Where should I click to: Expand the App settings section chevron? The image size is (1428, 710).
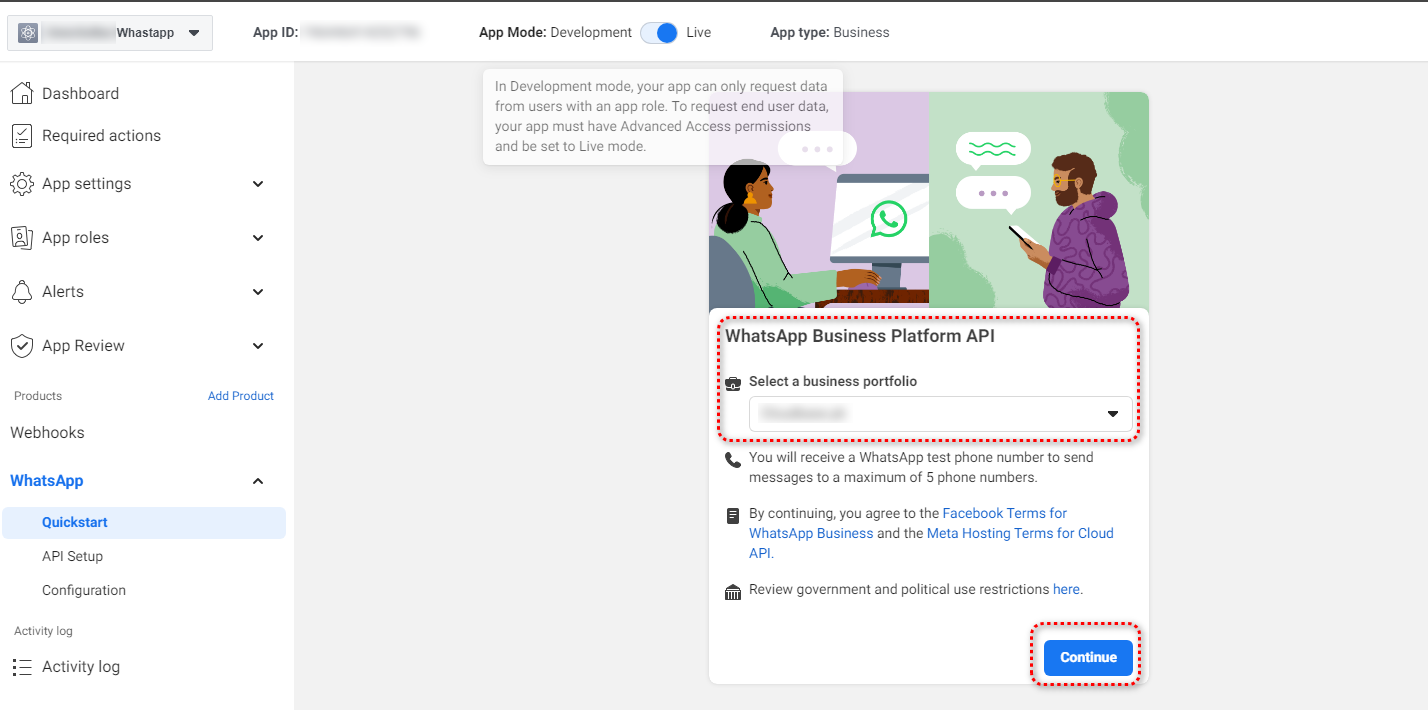[x=258, y=184]
